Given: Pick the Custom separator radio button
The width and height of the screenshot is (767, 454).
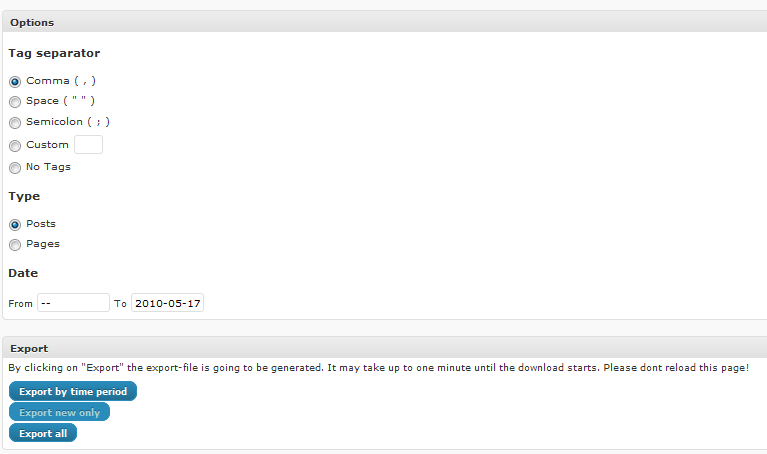Looking at the screenshot, I should tap(15, 145).
